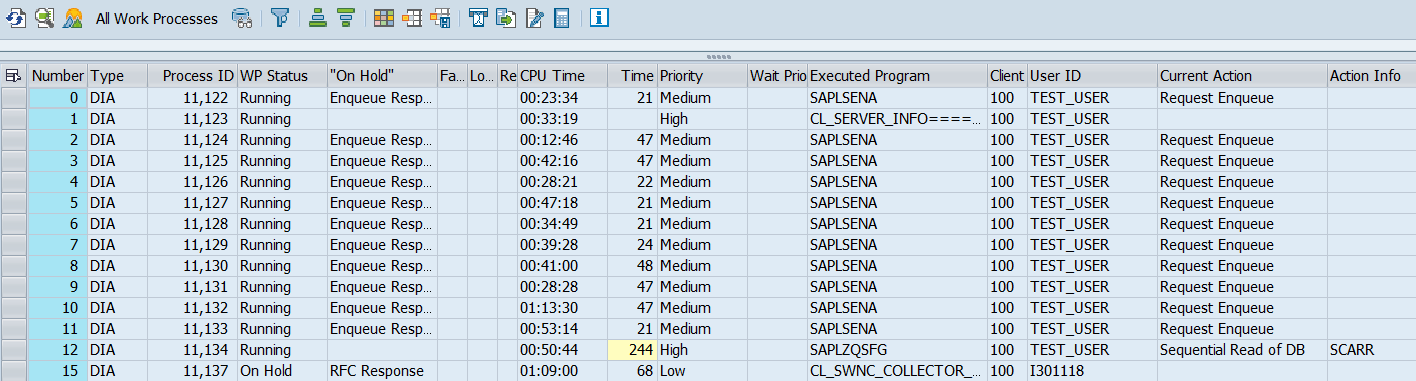Click CPU Time 00:23:34 cell
Image resolution: width=1416 pixels, height=381 pixels.
(562, 98)
